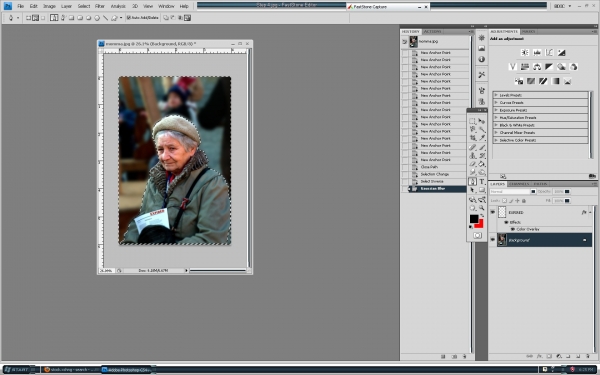Switch to the Actions tab

click(432, 31)
